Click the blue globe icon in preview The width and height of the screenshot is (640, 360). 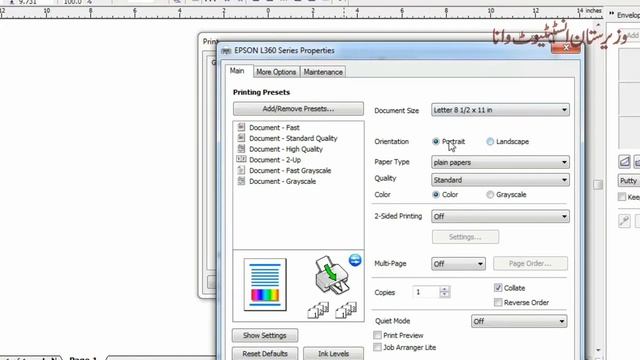point(355,260)
